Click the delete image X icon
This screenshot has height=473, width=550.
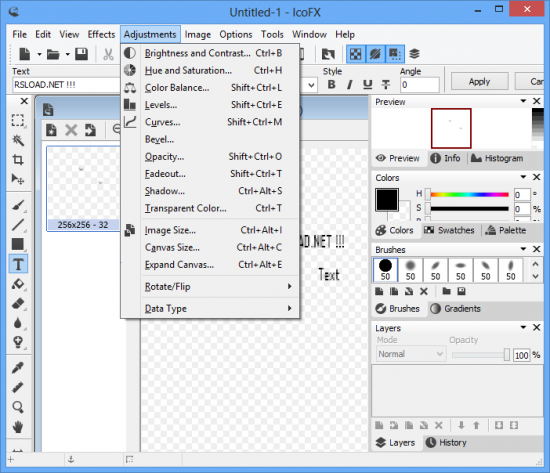[x=71, y=130]
